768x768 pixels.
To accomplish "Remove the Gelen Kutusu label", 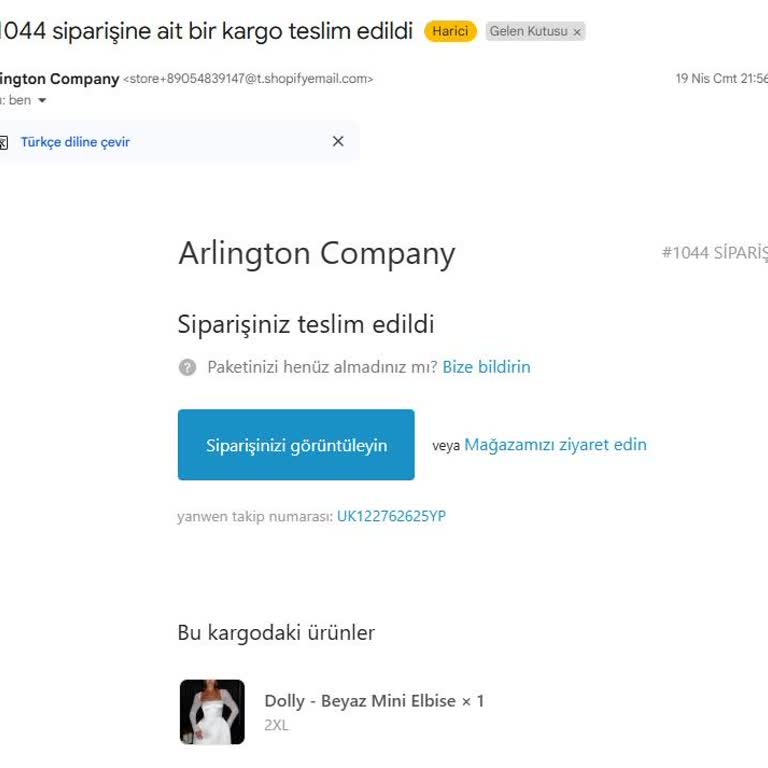I will 577,32.
